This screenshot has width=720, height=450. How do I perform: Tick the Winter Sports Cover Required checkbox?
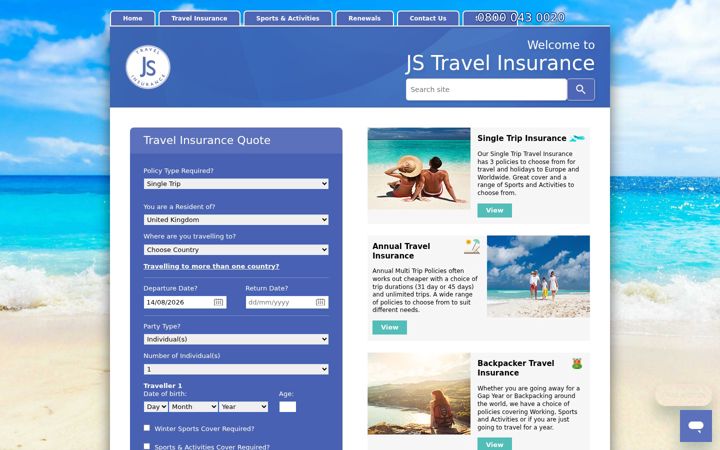147,428
